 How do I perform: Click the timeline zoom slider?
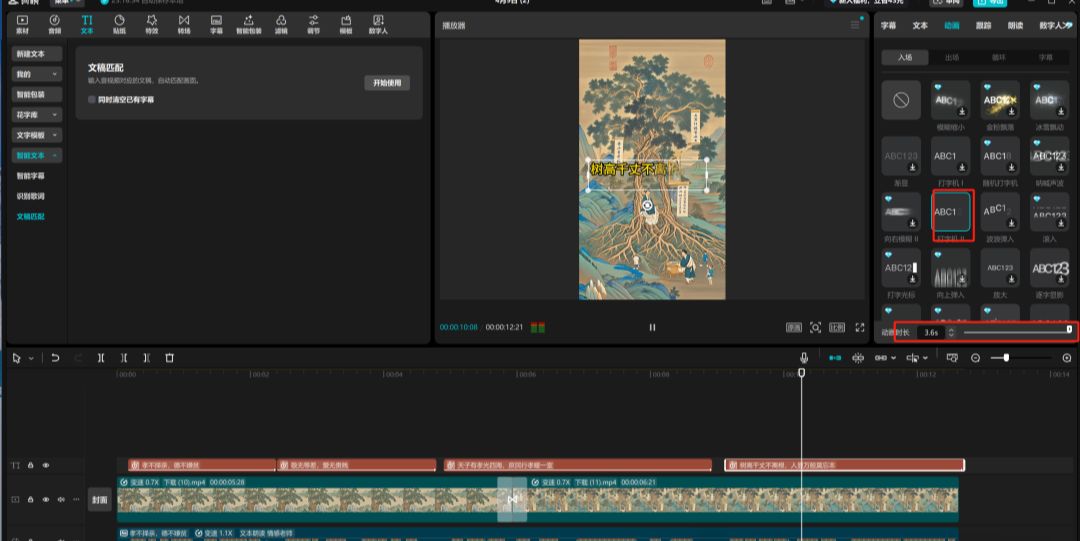coord(1019,358)
